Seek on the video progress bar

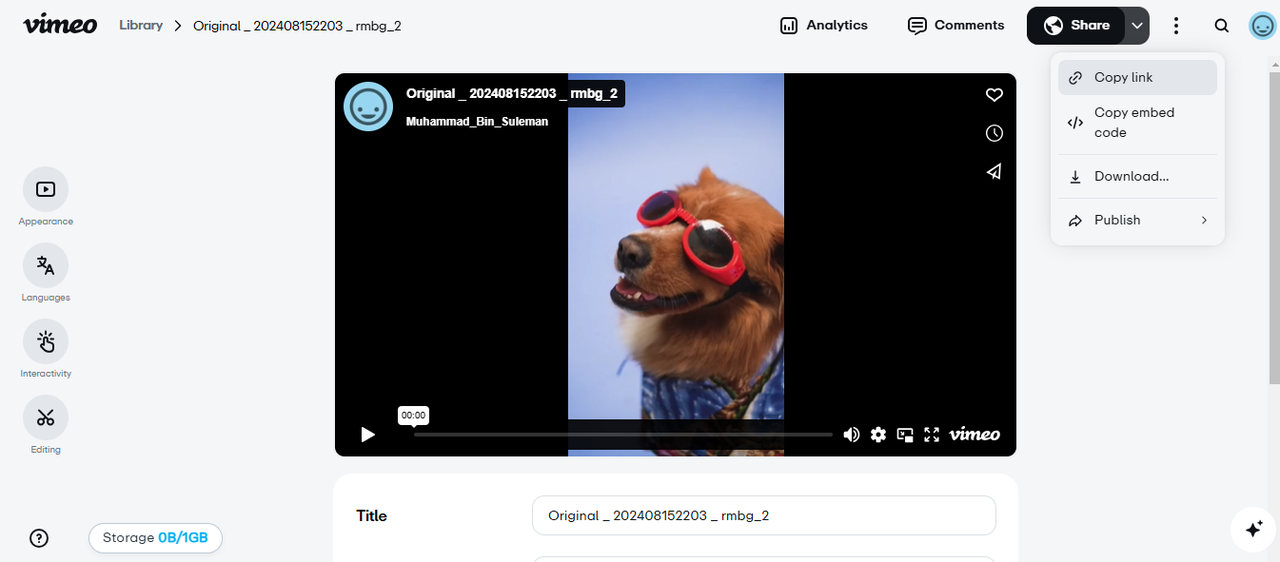pos(623,434)
